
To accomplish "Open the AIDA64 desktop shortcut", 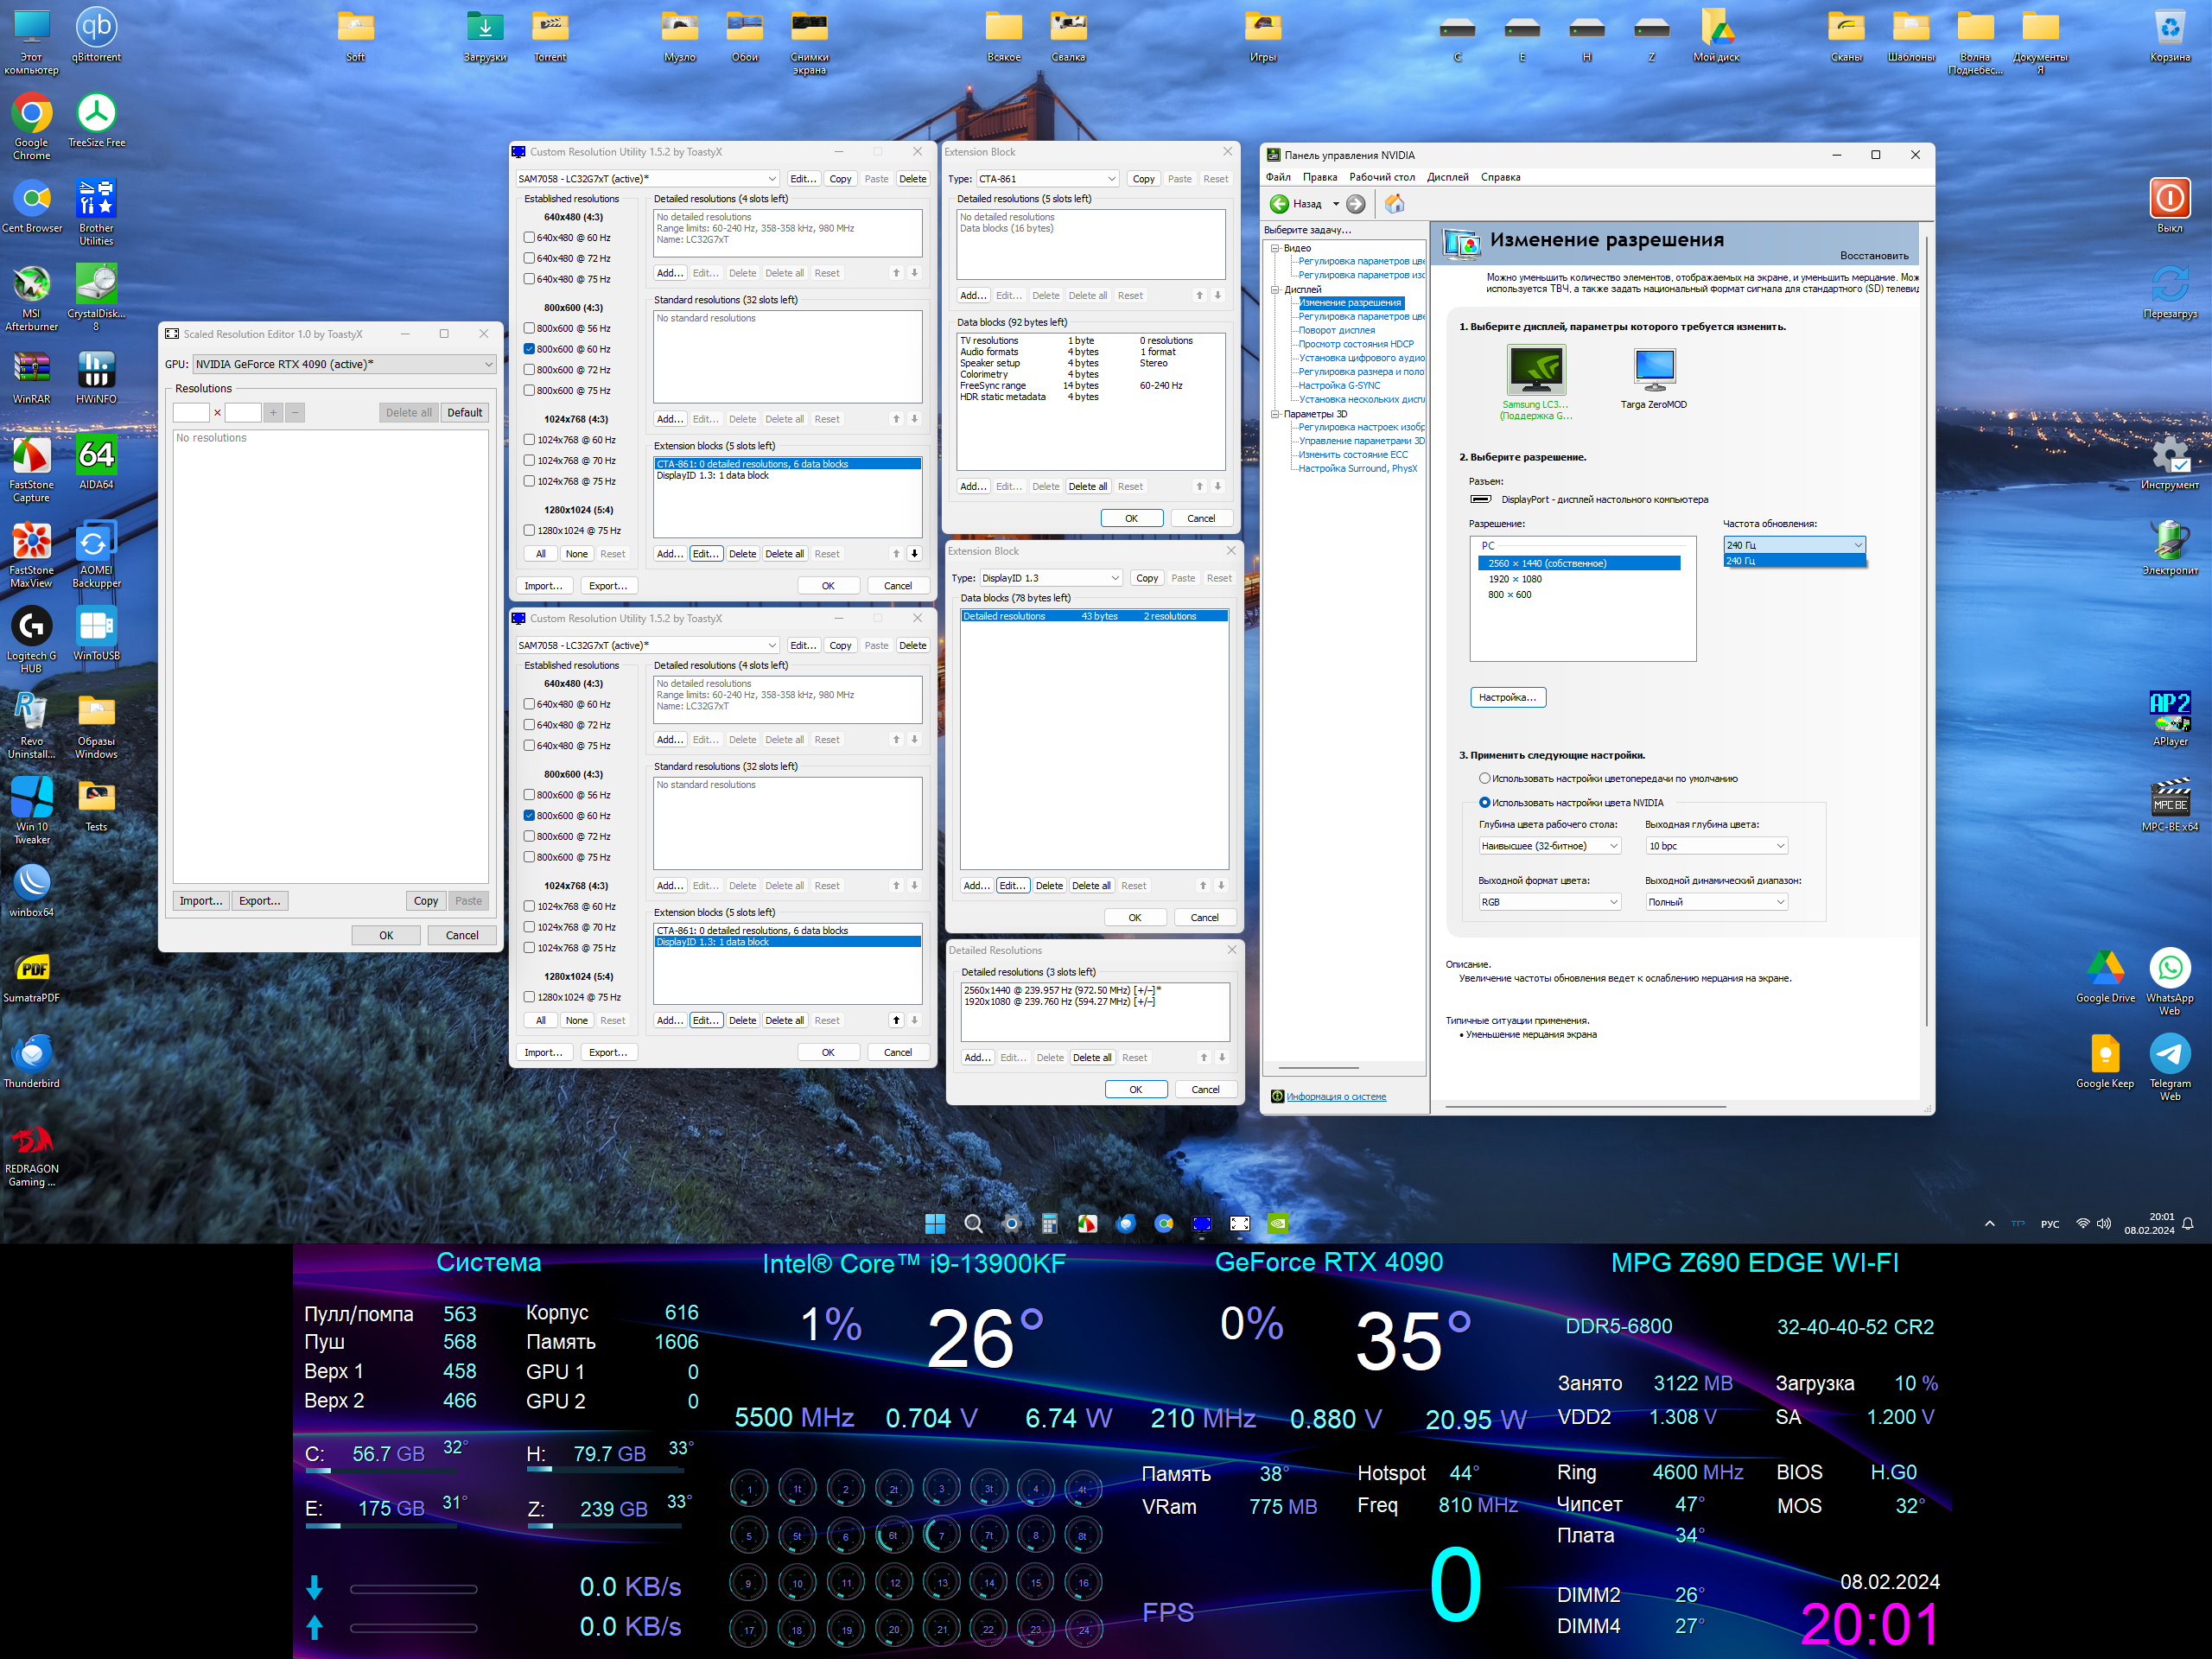I will 96,457.
